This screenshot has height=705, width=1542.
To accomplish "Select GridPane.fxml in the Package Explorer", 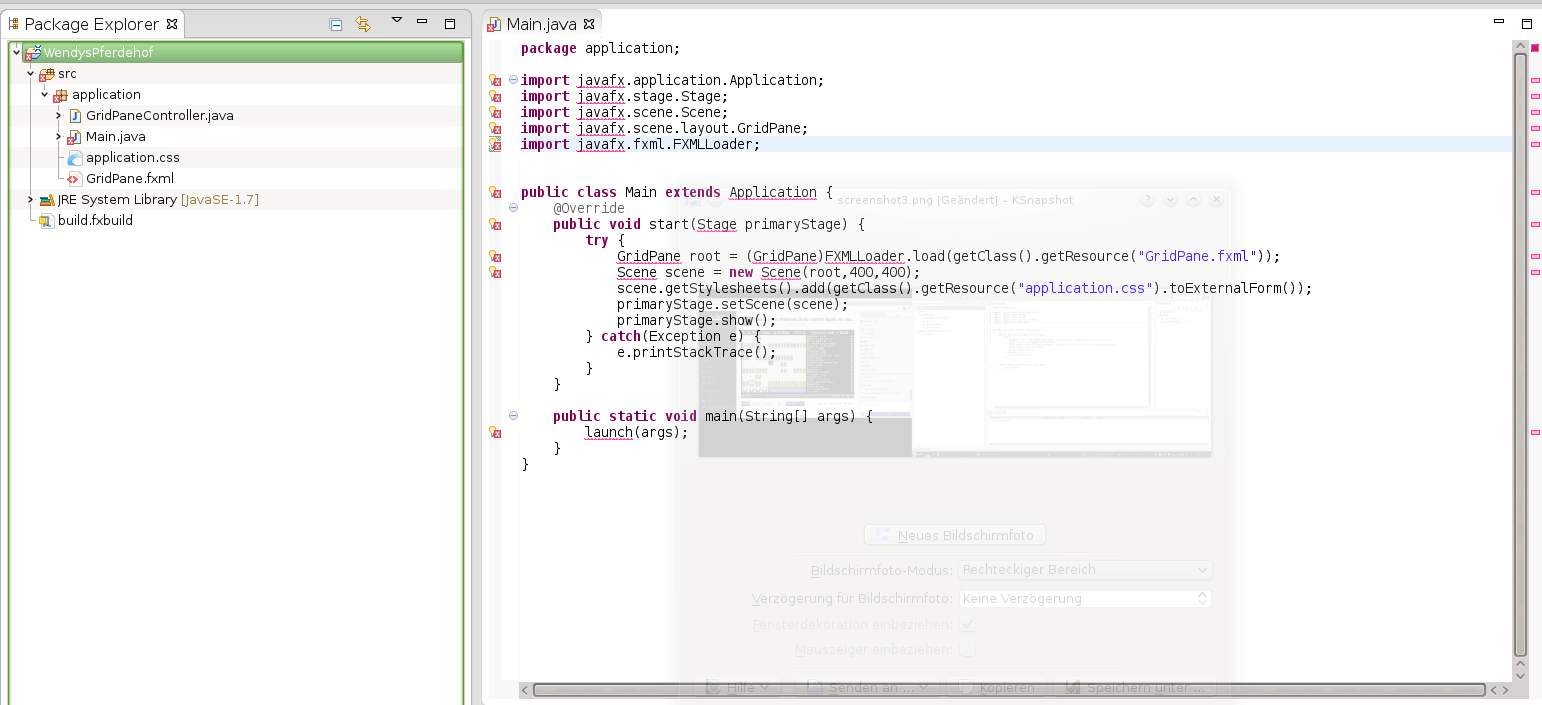I will click(129, 179).
